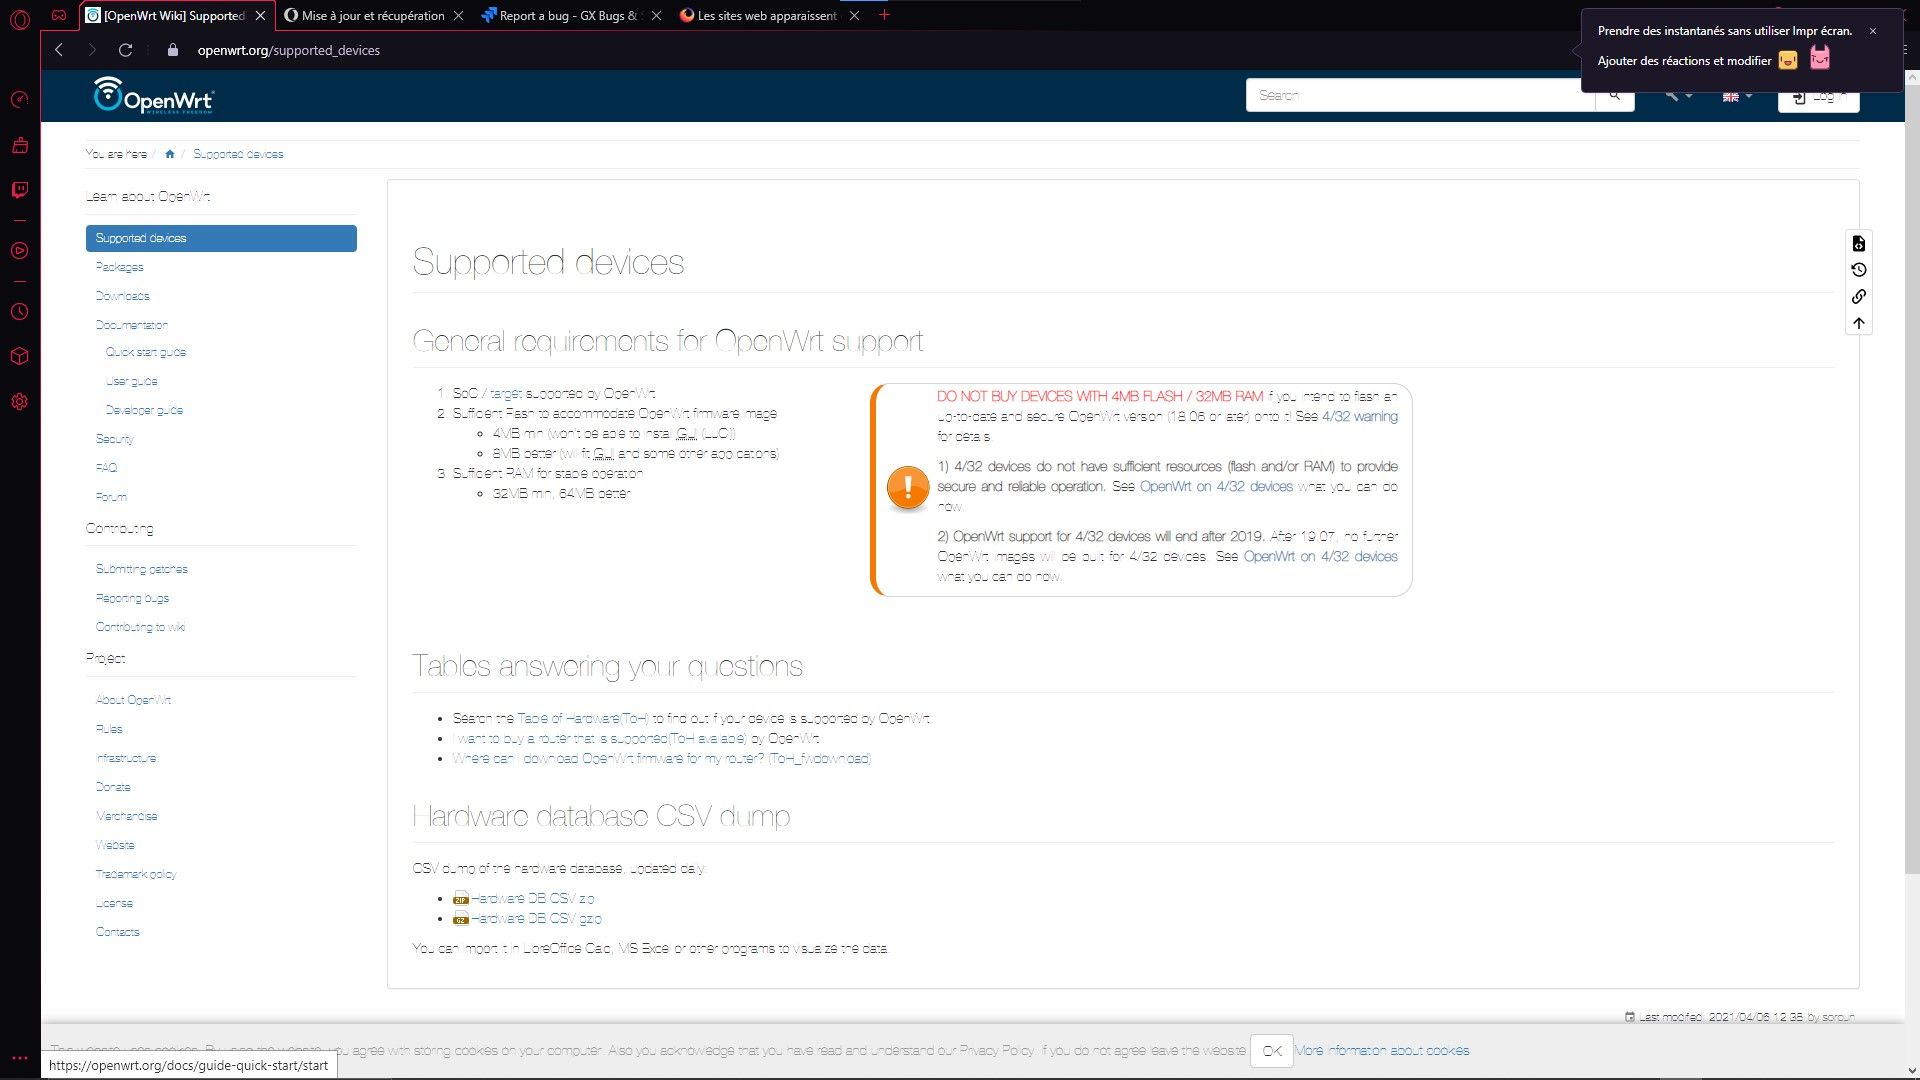The height and width of the screenshot is (1080, 1920).
Task: Click OK on the cookie notice
Action: pyautogui.click(x=1272, y=1051)
